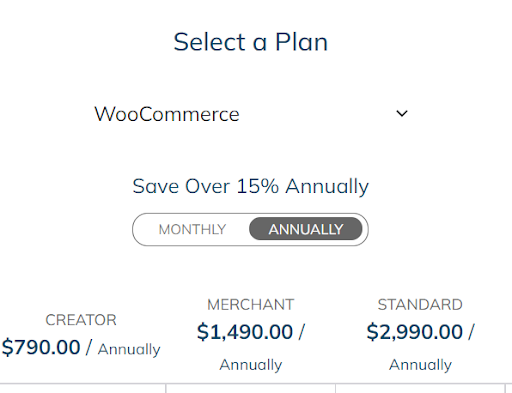Click the slash after $1,490.00
The height and width of the screenshot is (393, 512).
tap(301, 332)
